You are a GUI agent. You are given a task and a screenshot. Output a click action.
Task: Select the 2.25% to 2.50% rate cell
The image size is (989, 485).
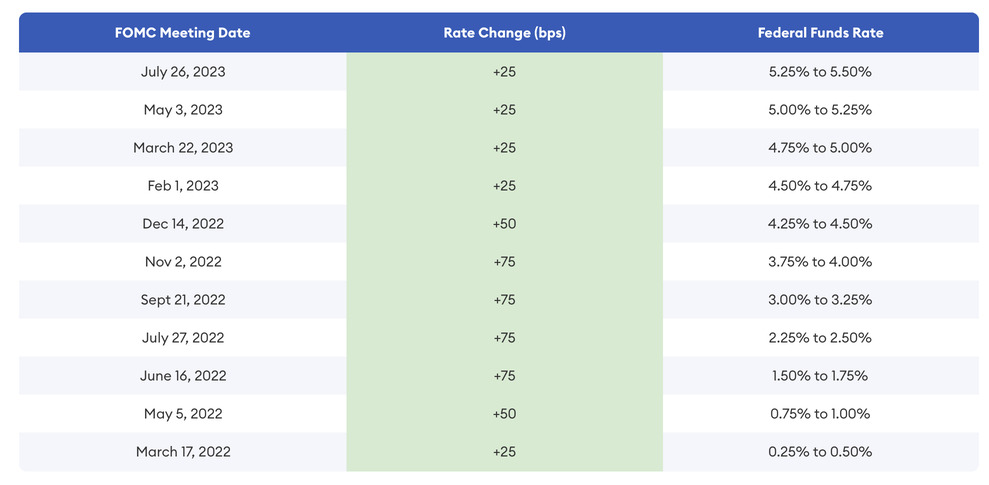coord(820,337)
